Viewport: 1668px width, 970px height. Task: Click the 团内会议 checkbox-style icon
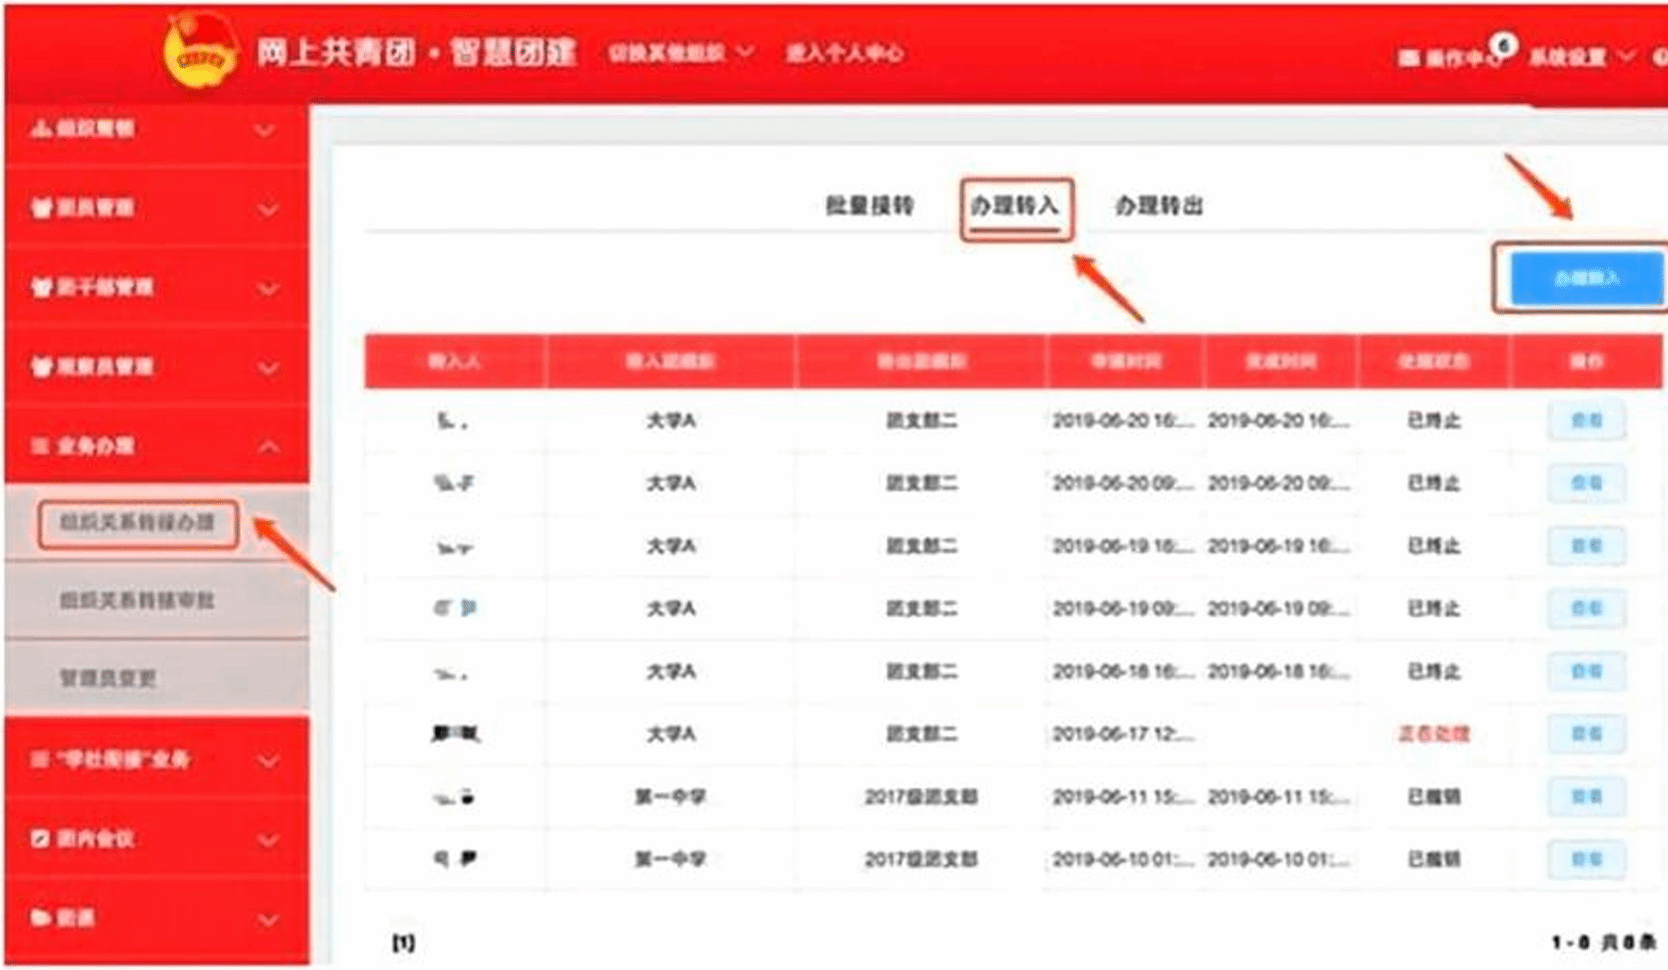coord(40,839)
